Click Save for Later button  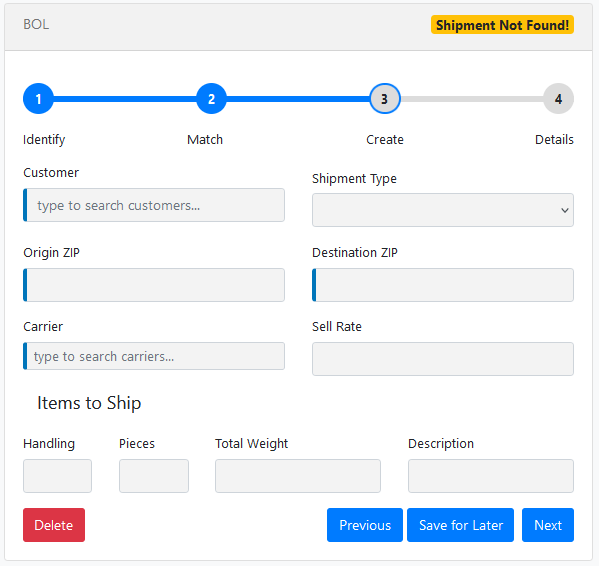tap(460, 525)
